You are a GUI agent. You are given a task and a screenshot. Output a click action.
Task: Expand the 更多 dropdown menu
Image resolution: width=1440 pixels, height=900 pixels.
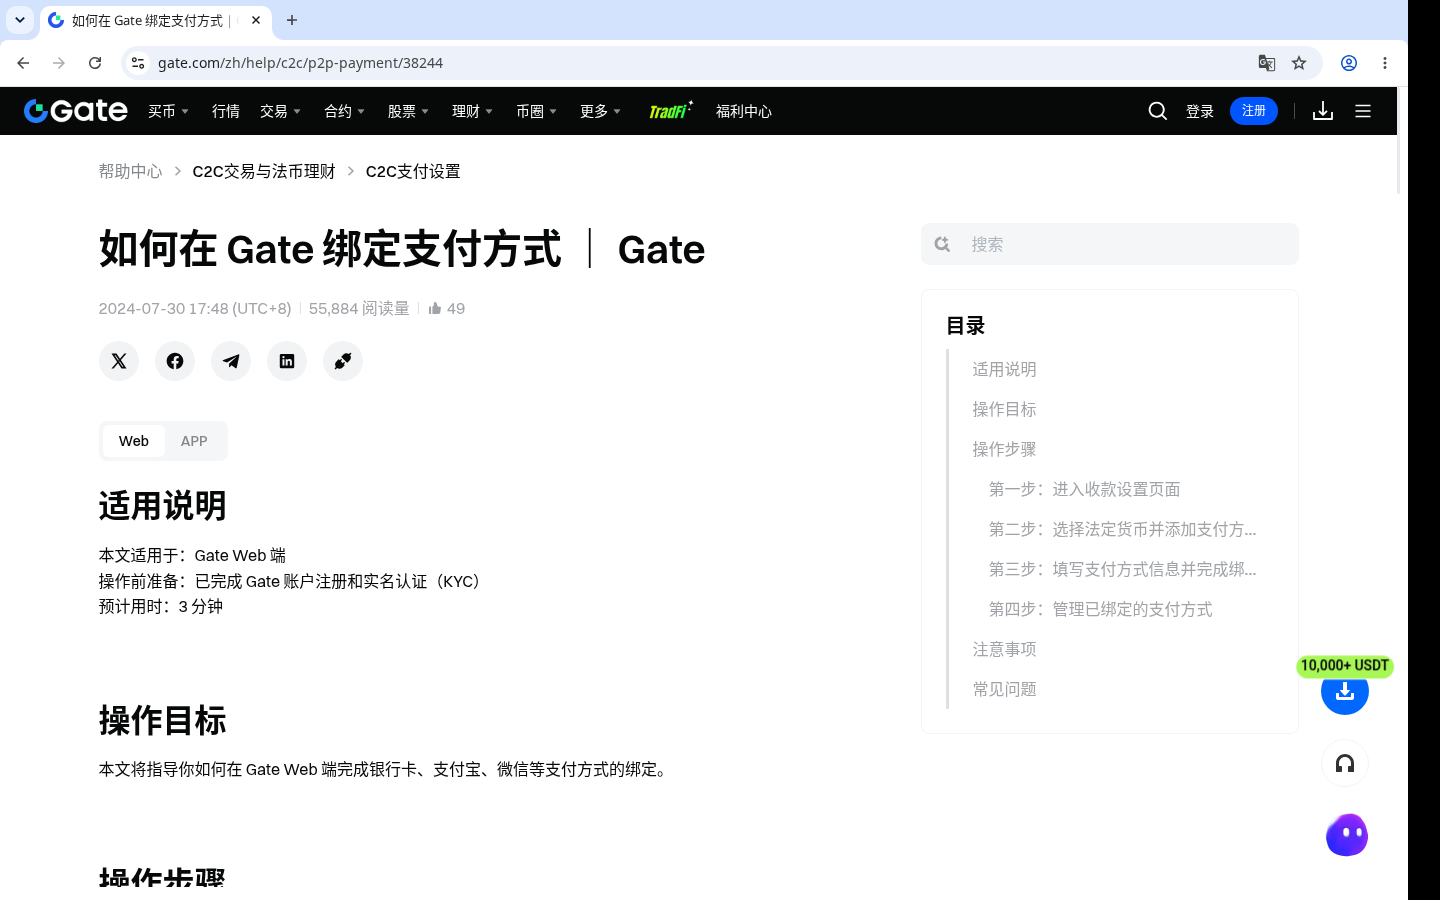[601, 111]
